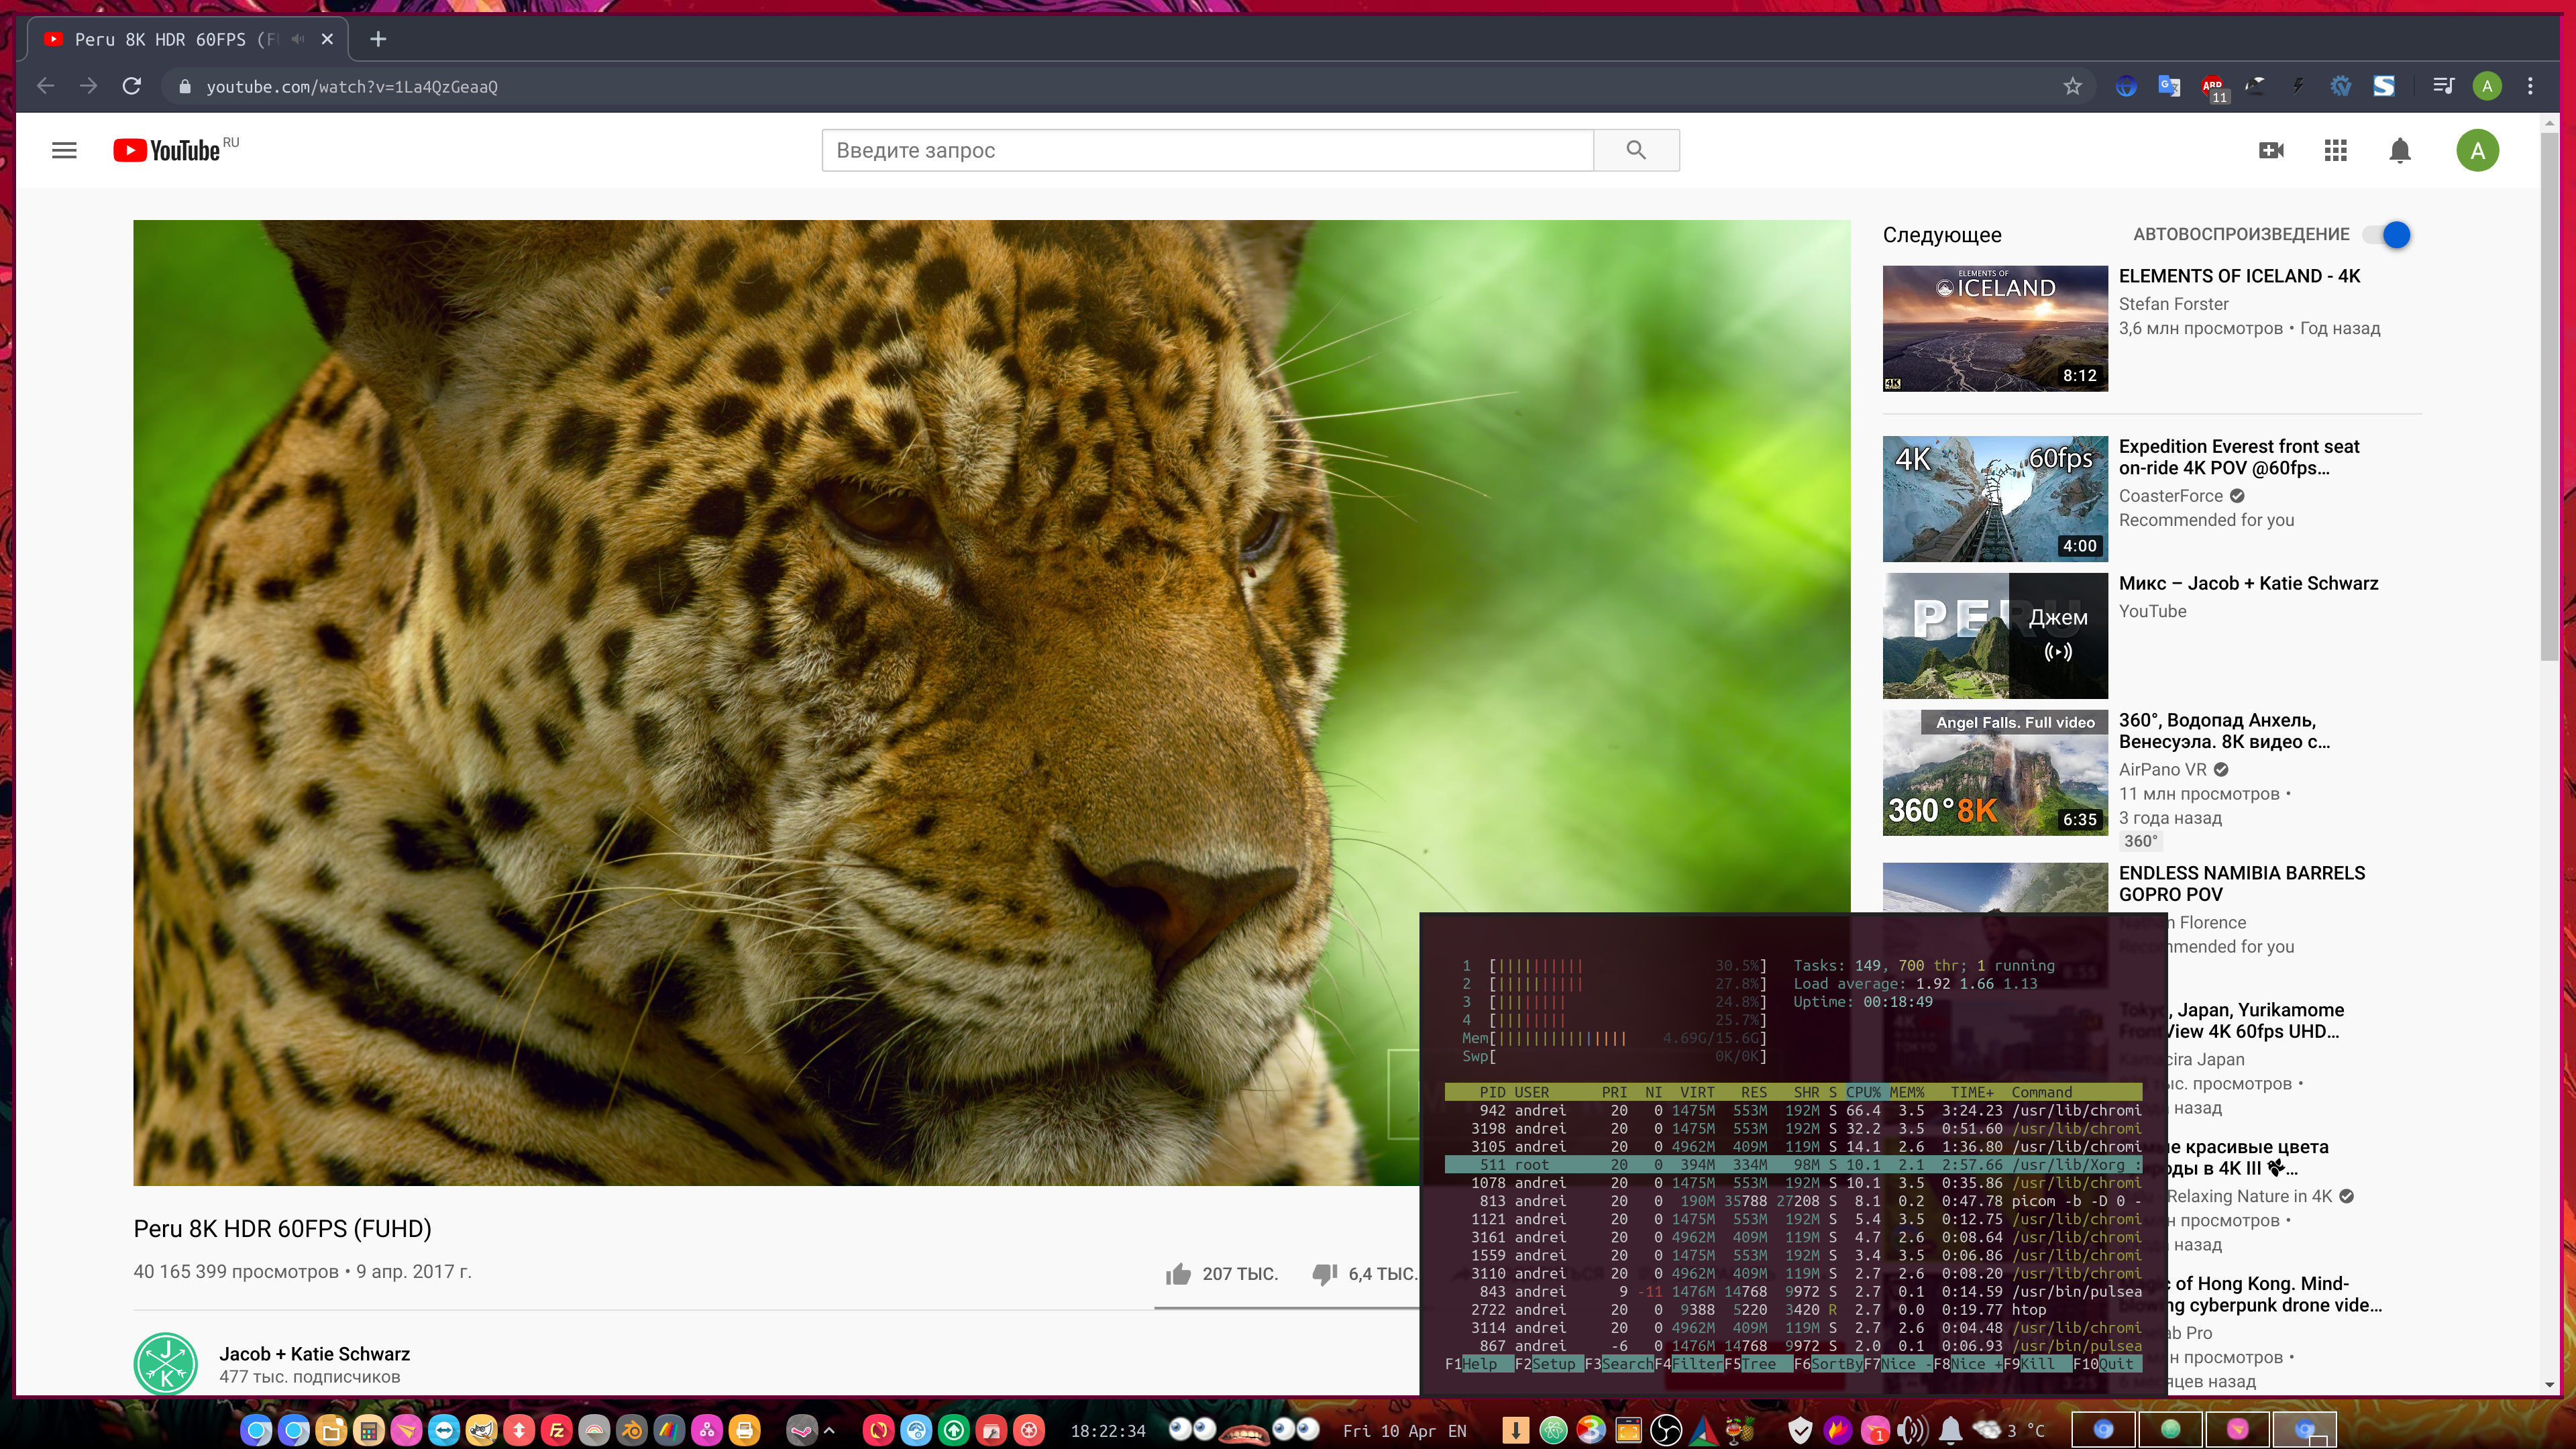The image size is (2576, 1449).
Task: Click the EN keyboard layout indicator
Action: [x=1457, y=1431]
